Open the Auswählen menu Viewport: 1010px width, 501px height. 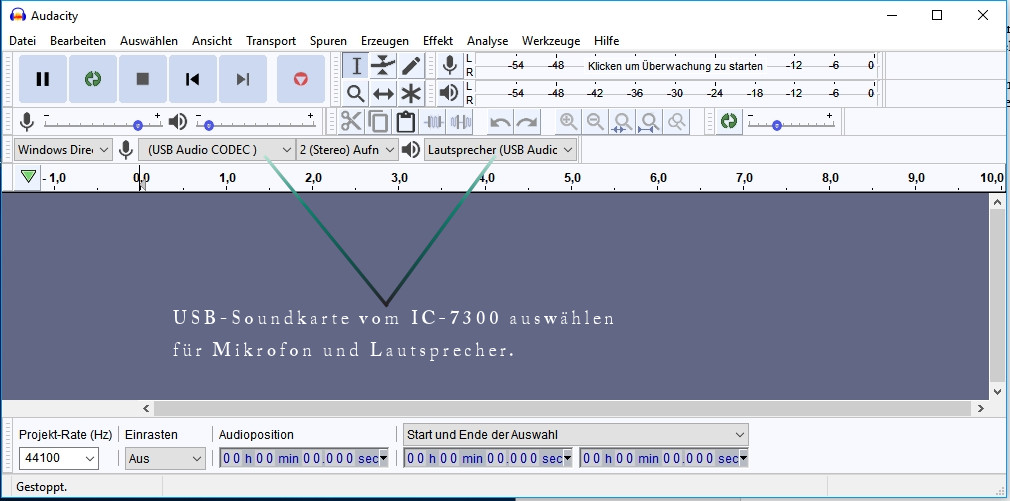(149, 41)
